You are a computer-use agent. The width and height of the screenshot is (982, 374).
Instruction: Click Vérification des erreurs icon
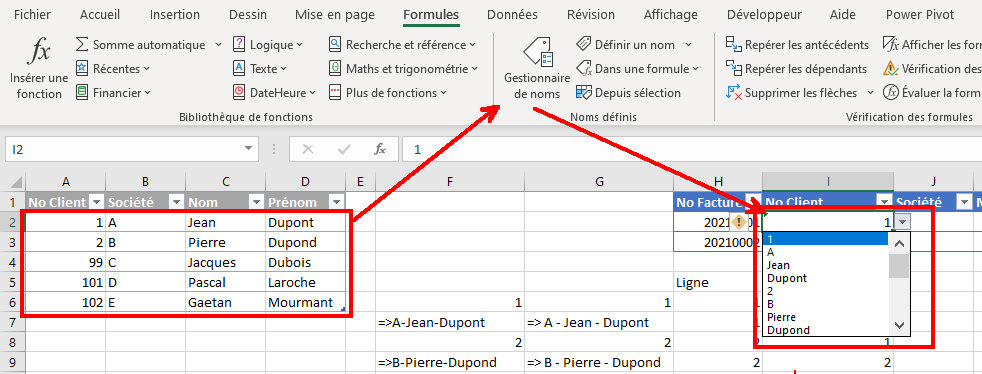click(891, 68)
